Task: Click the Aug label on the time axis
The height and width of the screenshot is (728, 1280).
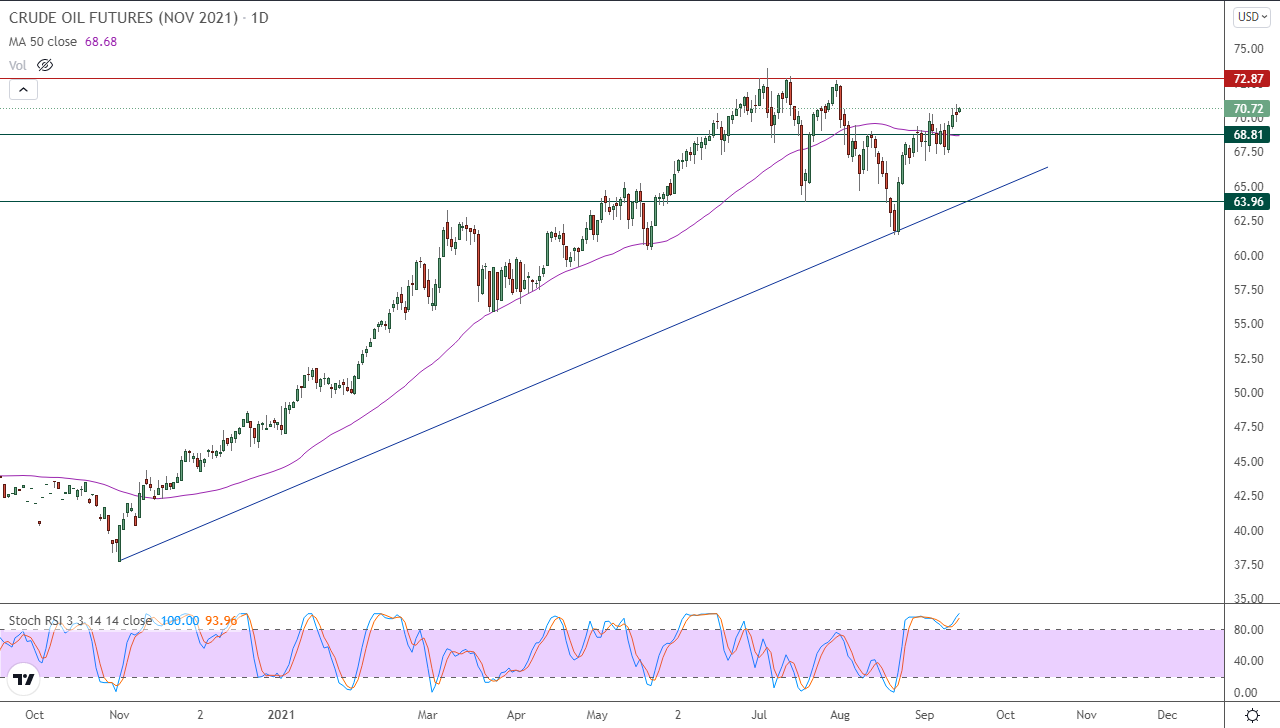Action: point(840,715)
